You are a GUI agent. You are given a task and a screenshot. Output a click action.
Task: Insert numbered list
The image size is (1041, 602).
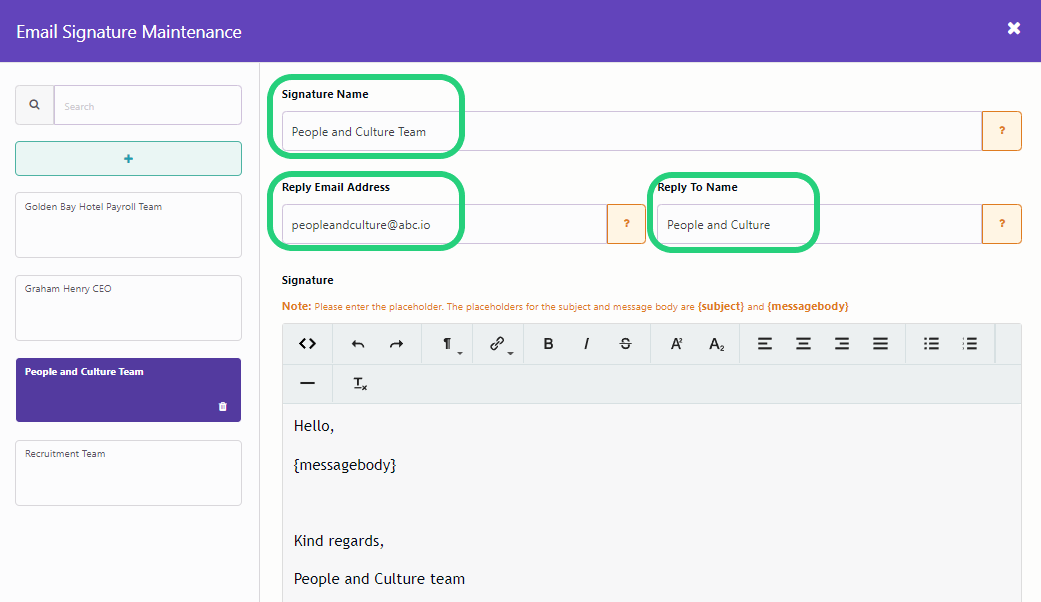(970, 344)
